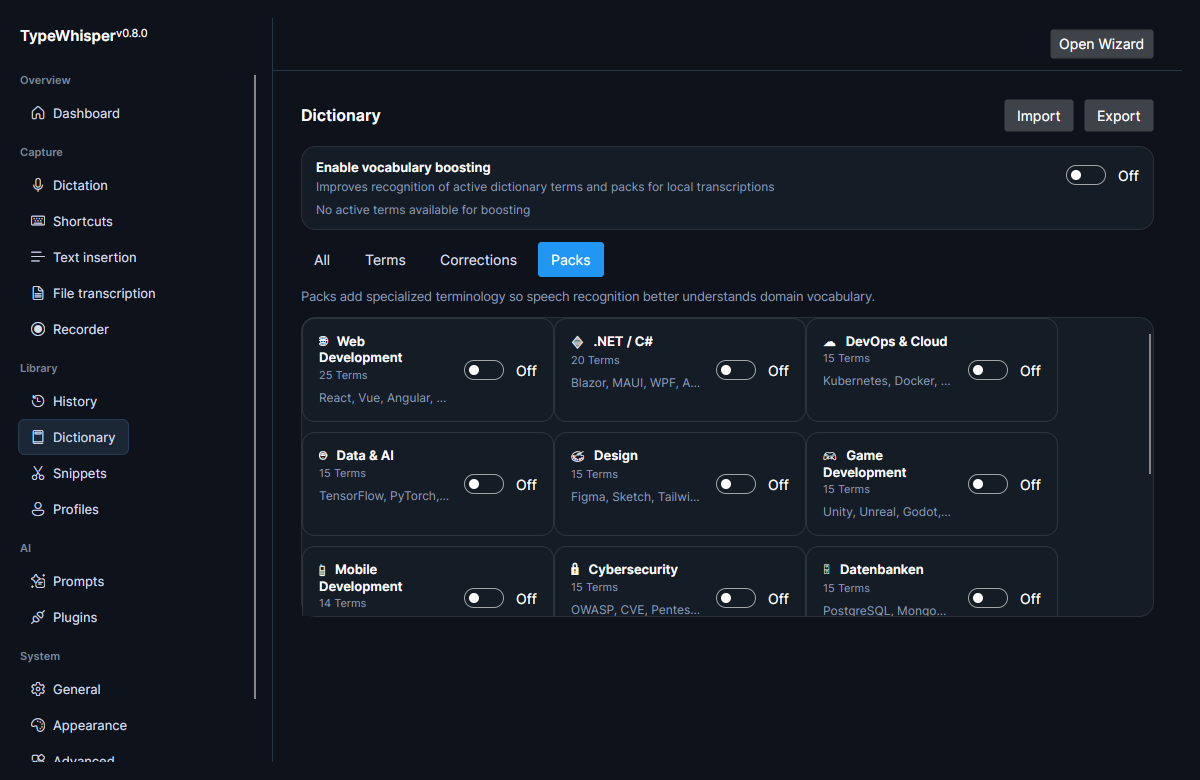
Task: Toggle the Cybersecurity pack on
Action: point(736,599)
